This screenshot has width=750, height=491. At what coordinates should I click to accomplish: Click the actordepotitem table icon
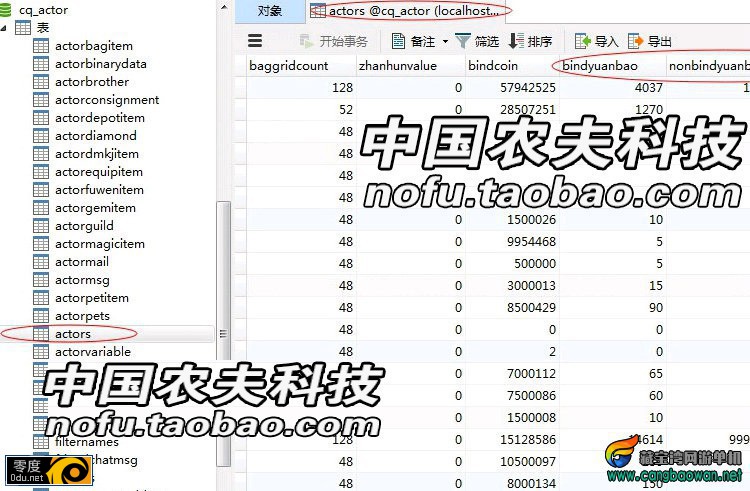[41, 118]
